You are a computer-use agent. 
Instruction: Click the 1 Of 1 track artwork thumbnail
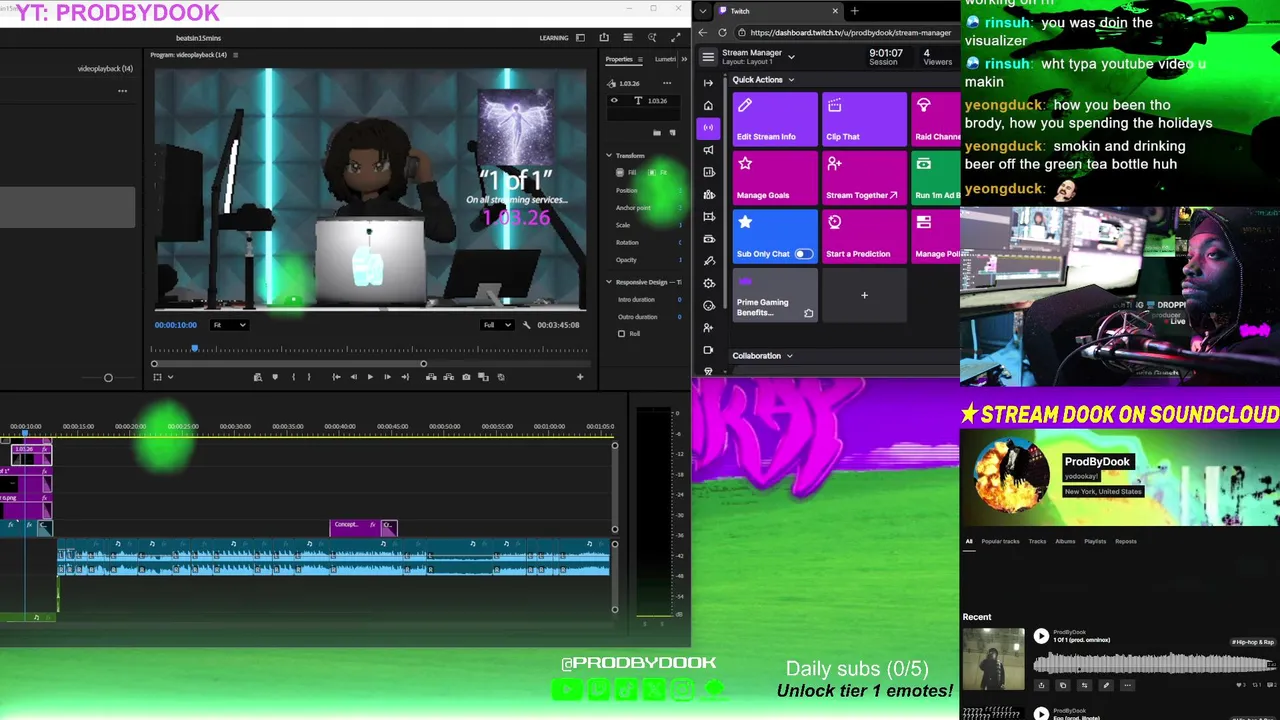(x=993, y=658)
